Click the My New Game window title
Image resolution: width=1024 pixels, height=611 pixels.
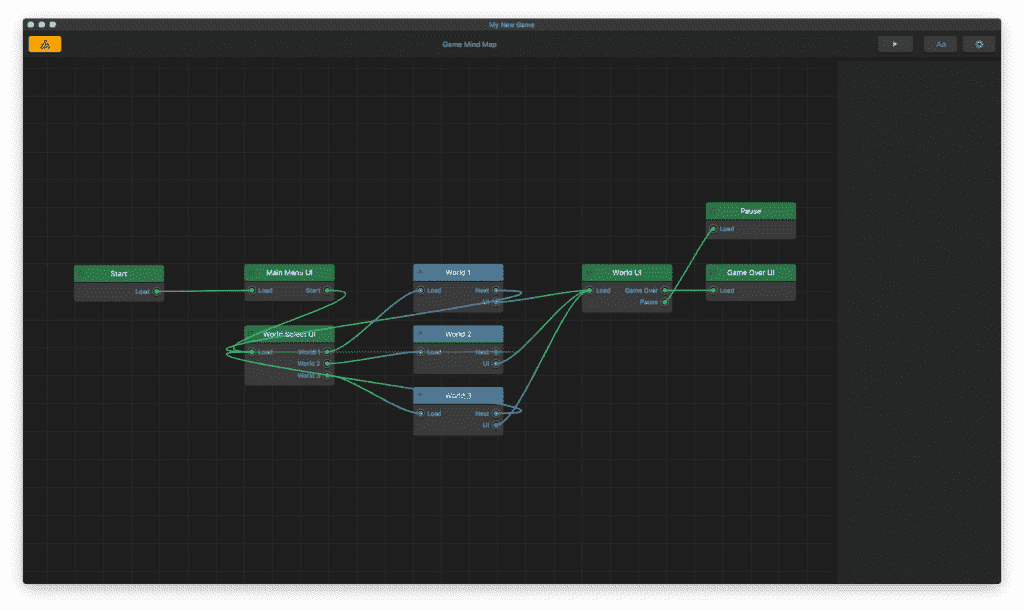pos(512,25)
